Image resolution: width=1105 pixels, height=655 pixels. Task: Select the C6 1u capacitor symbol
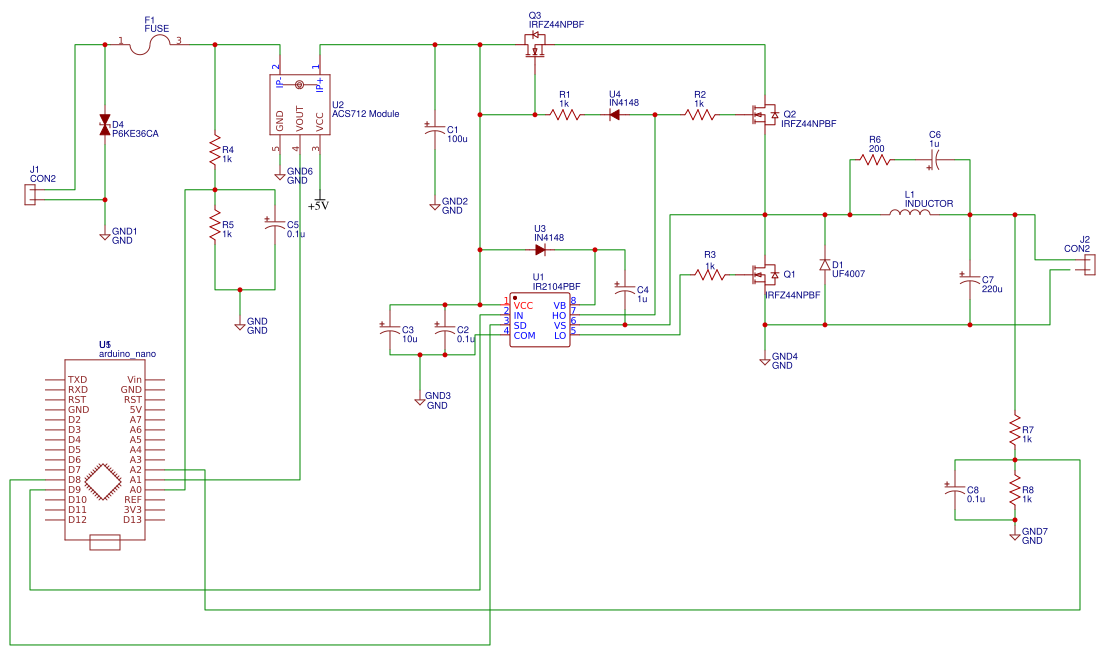coord(936,159)
